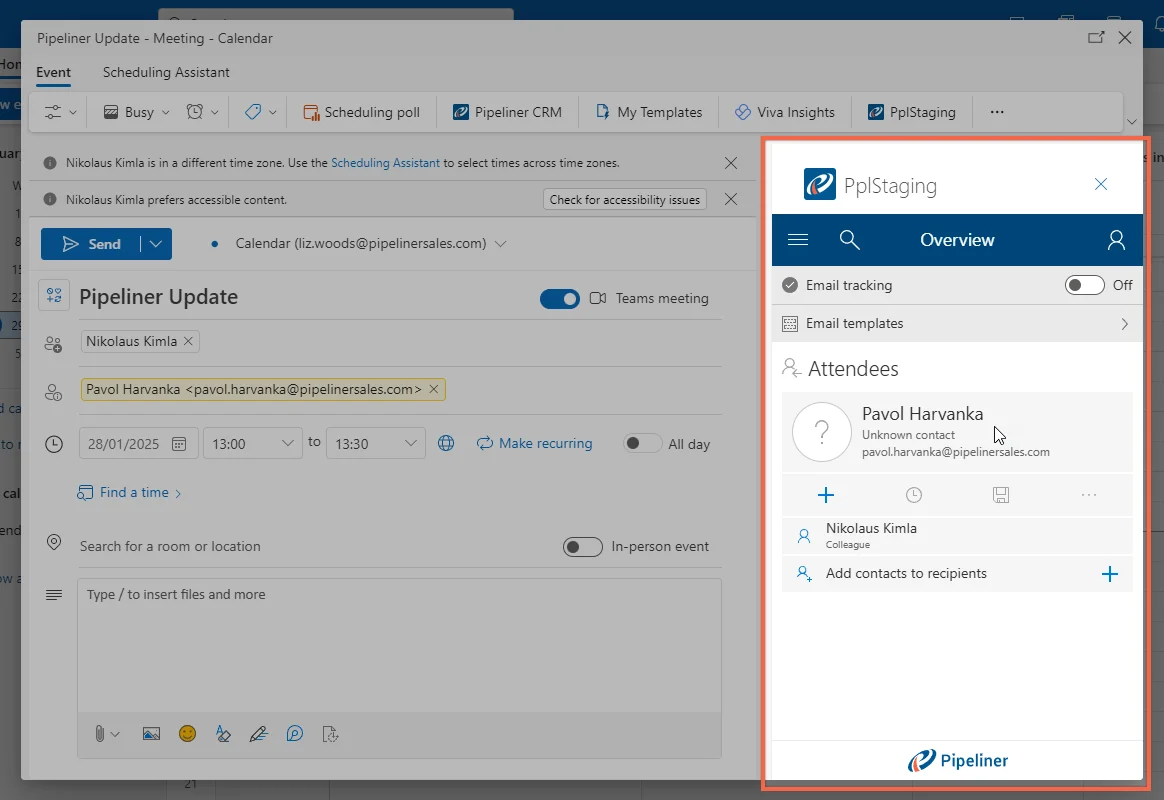Click the clock history icon under Pavol Harvanka
This screenshot has height=800, width=1164.
pos(914,495)
